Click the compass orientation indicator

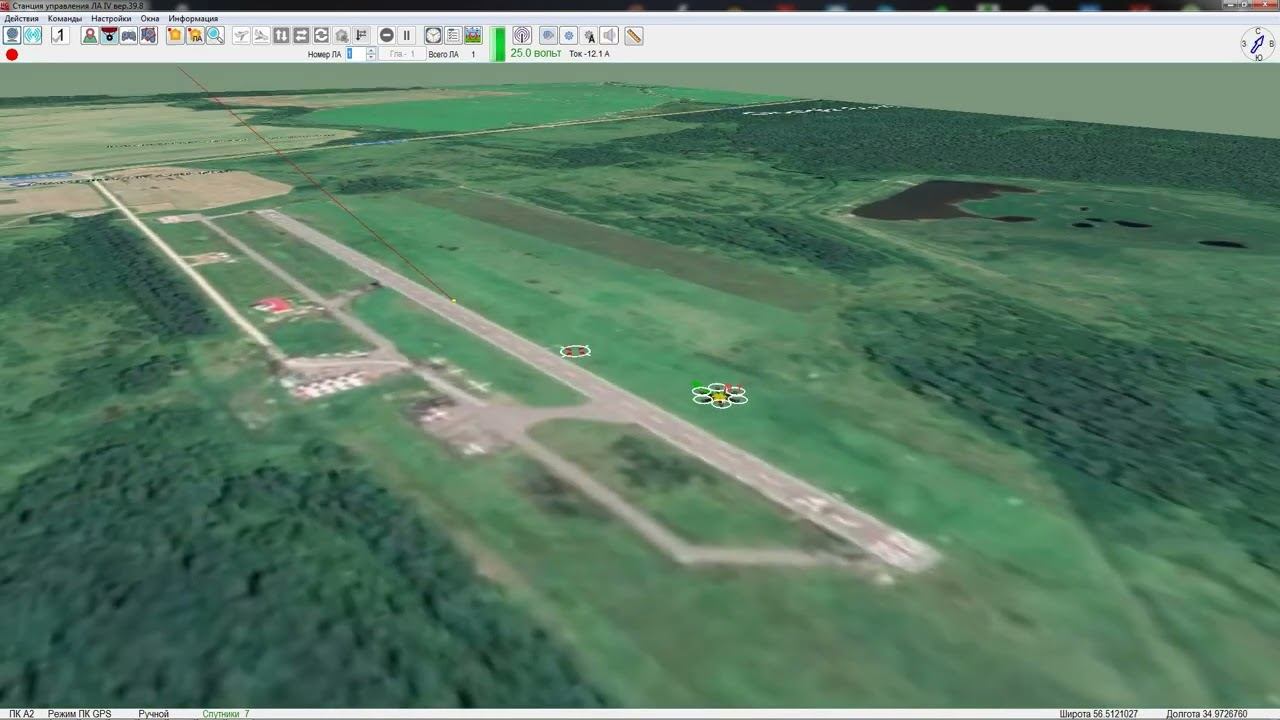pyautogui.click(x=1258, y=43)
